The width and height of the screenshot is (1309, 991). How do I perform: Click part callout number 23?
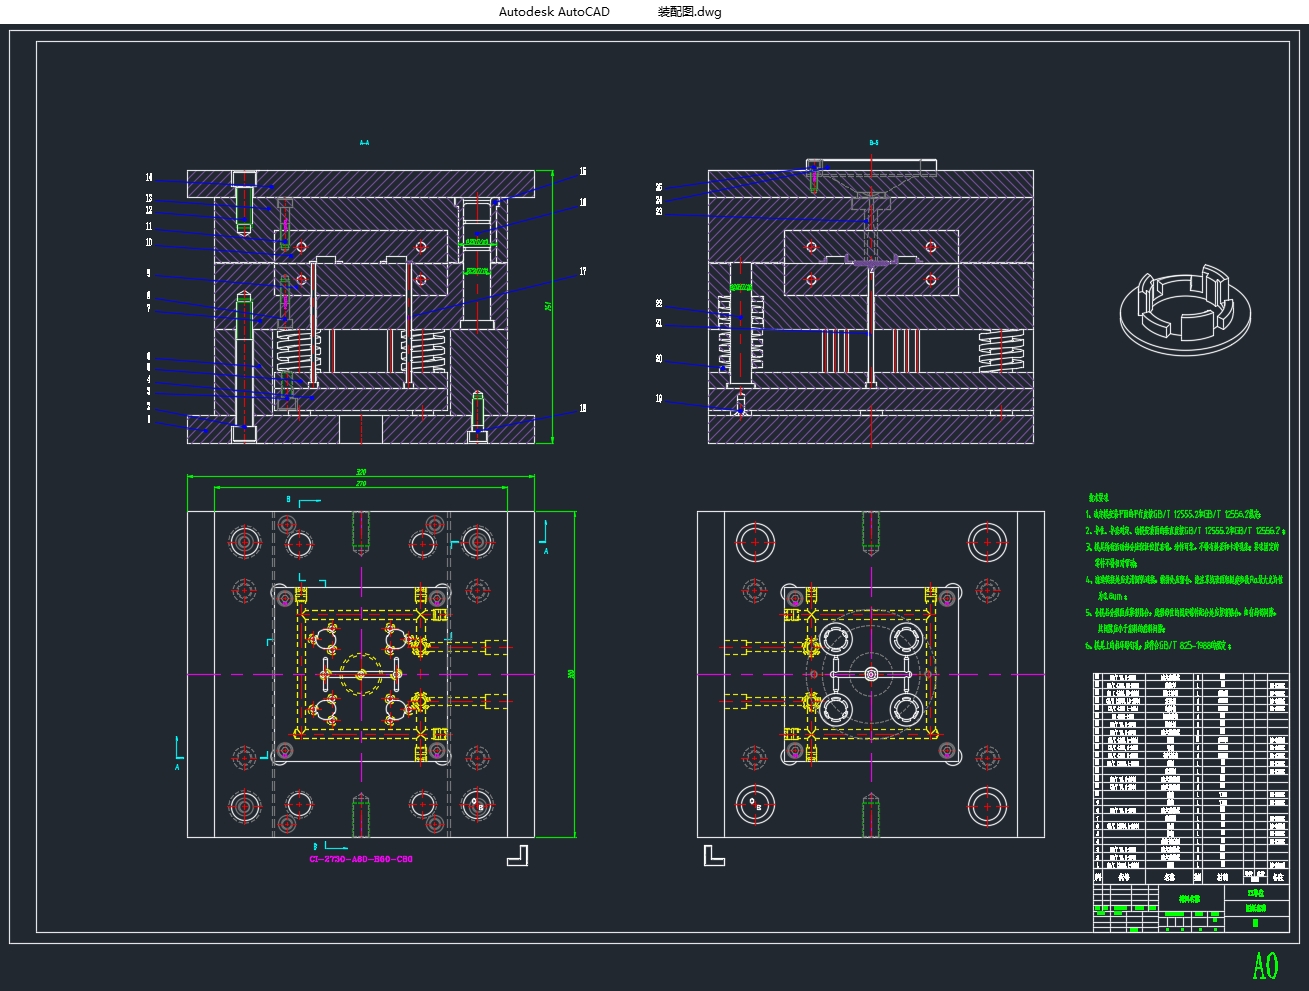coord(659,212)
